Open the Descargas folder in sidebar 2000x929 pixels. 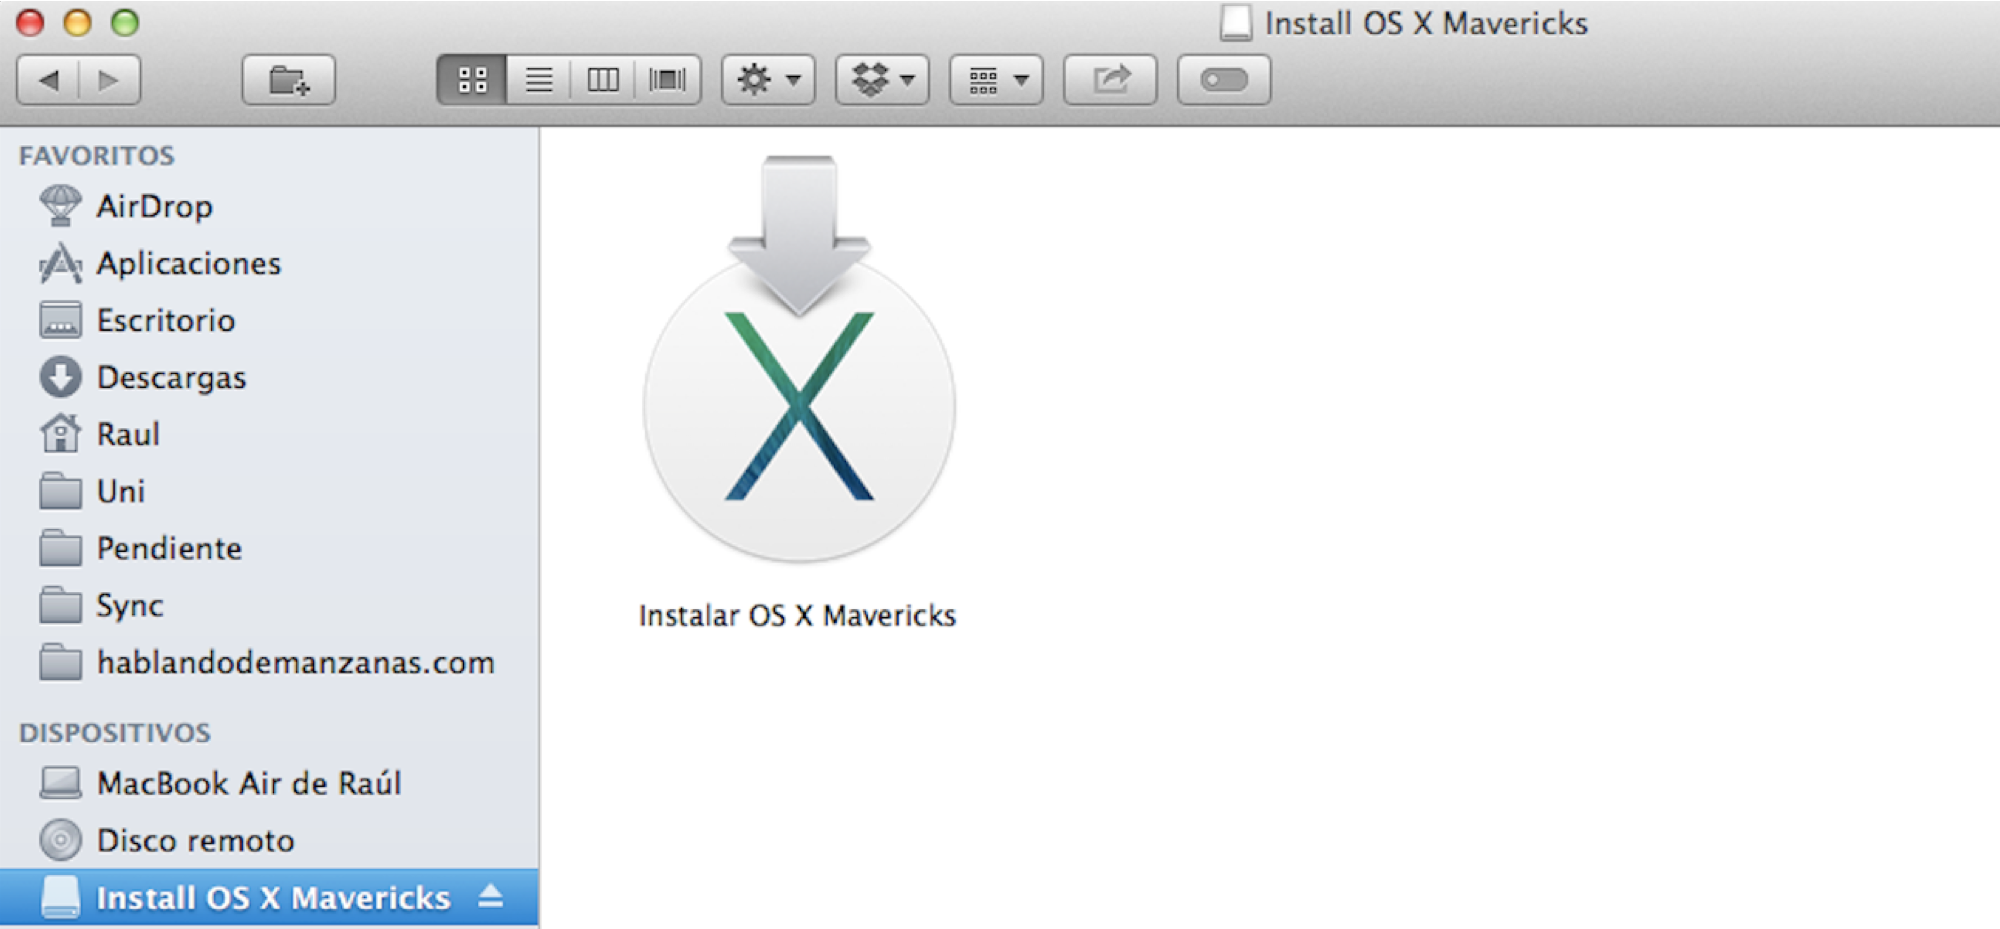pos(269,377)
